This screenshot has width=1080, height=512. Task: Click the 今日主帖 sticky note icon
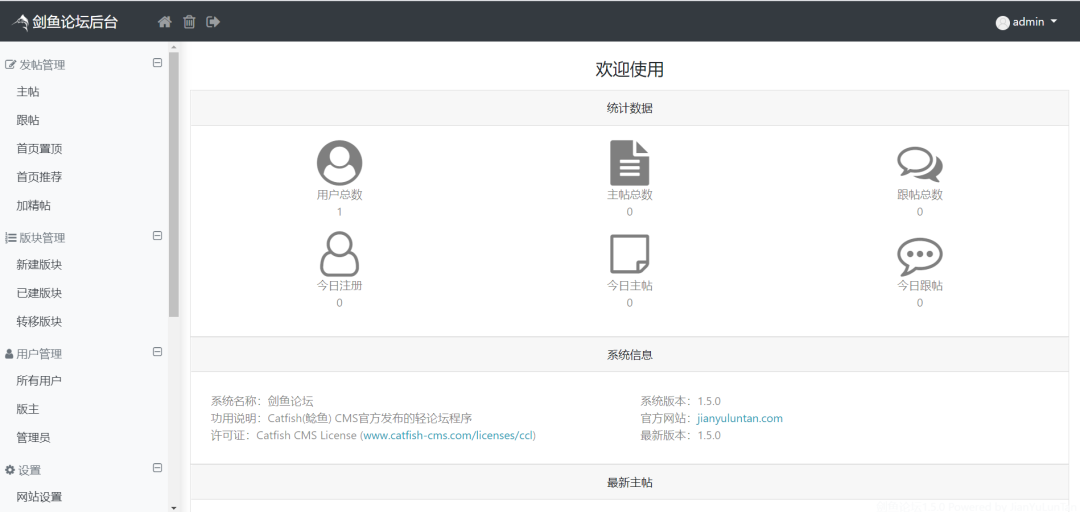click(x=630, y=254)
